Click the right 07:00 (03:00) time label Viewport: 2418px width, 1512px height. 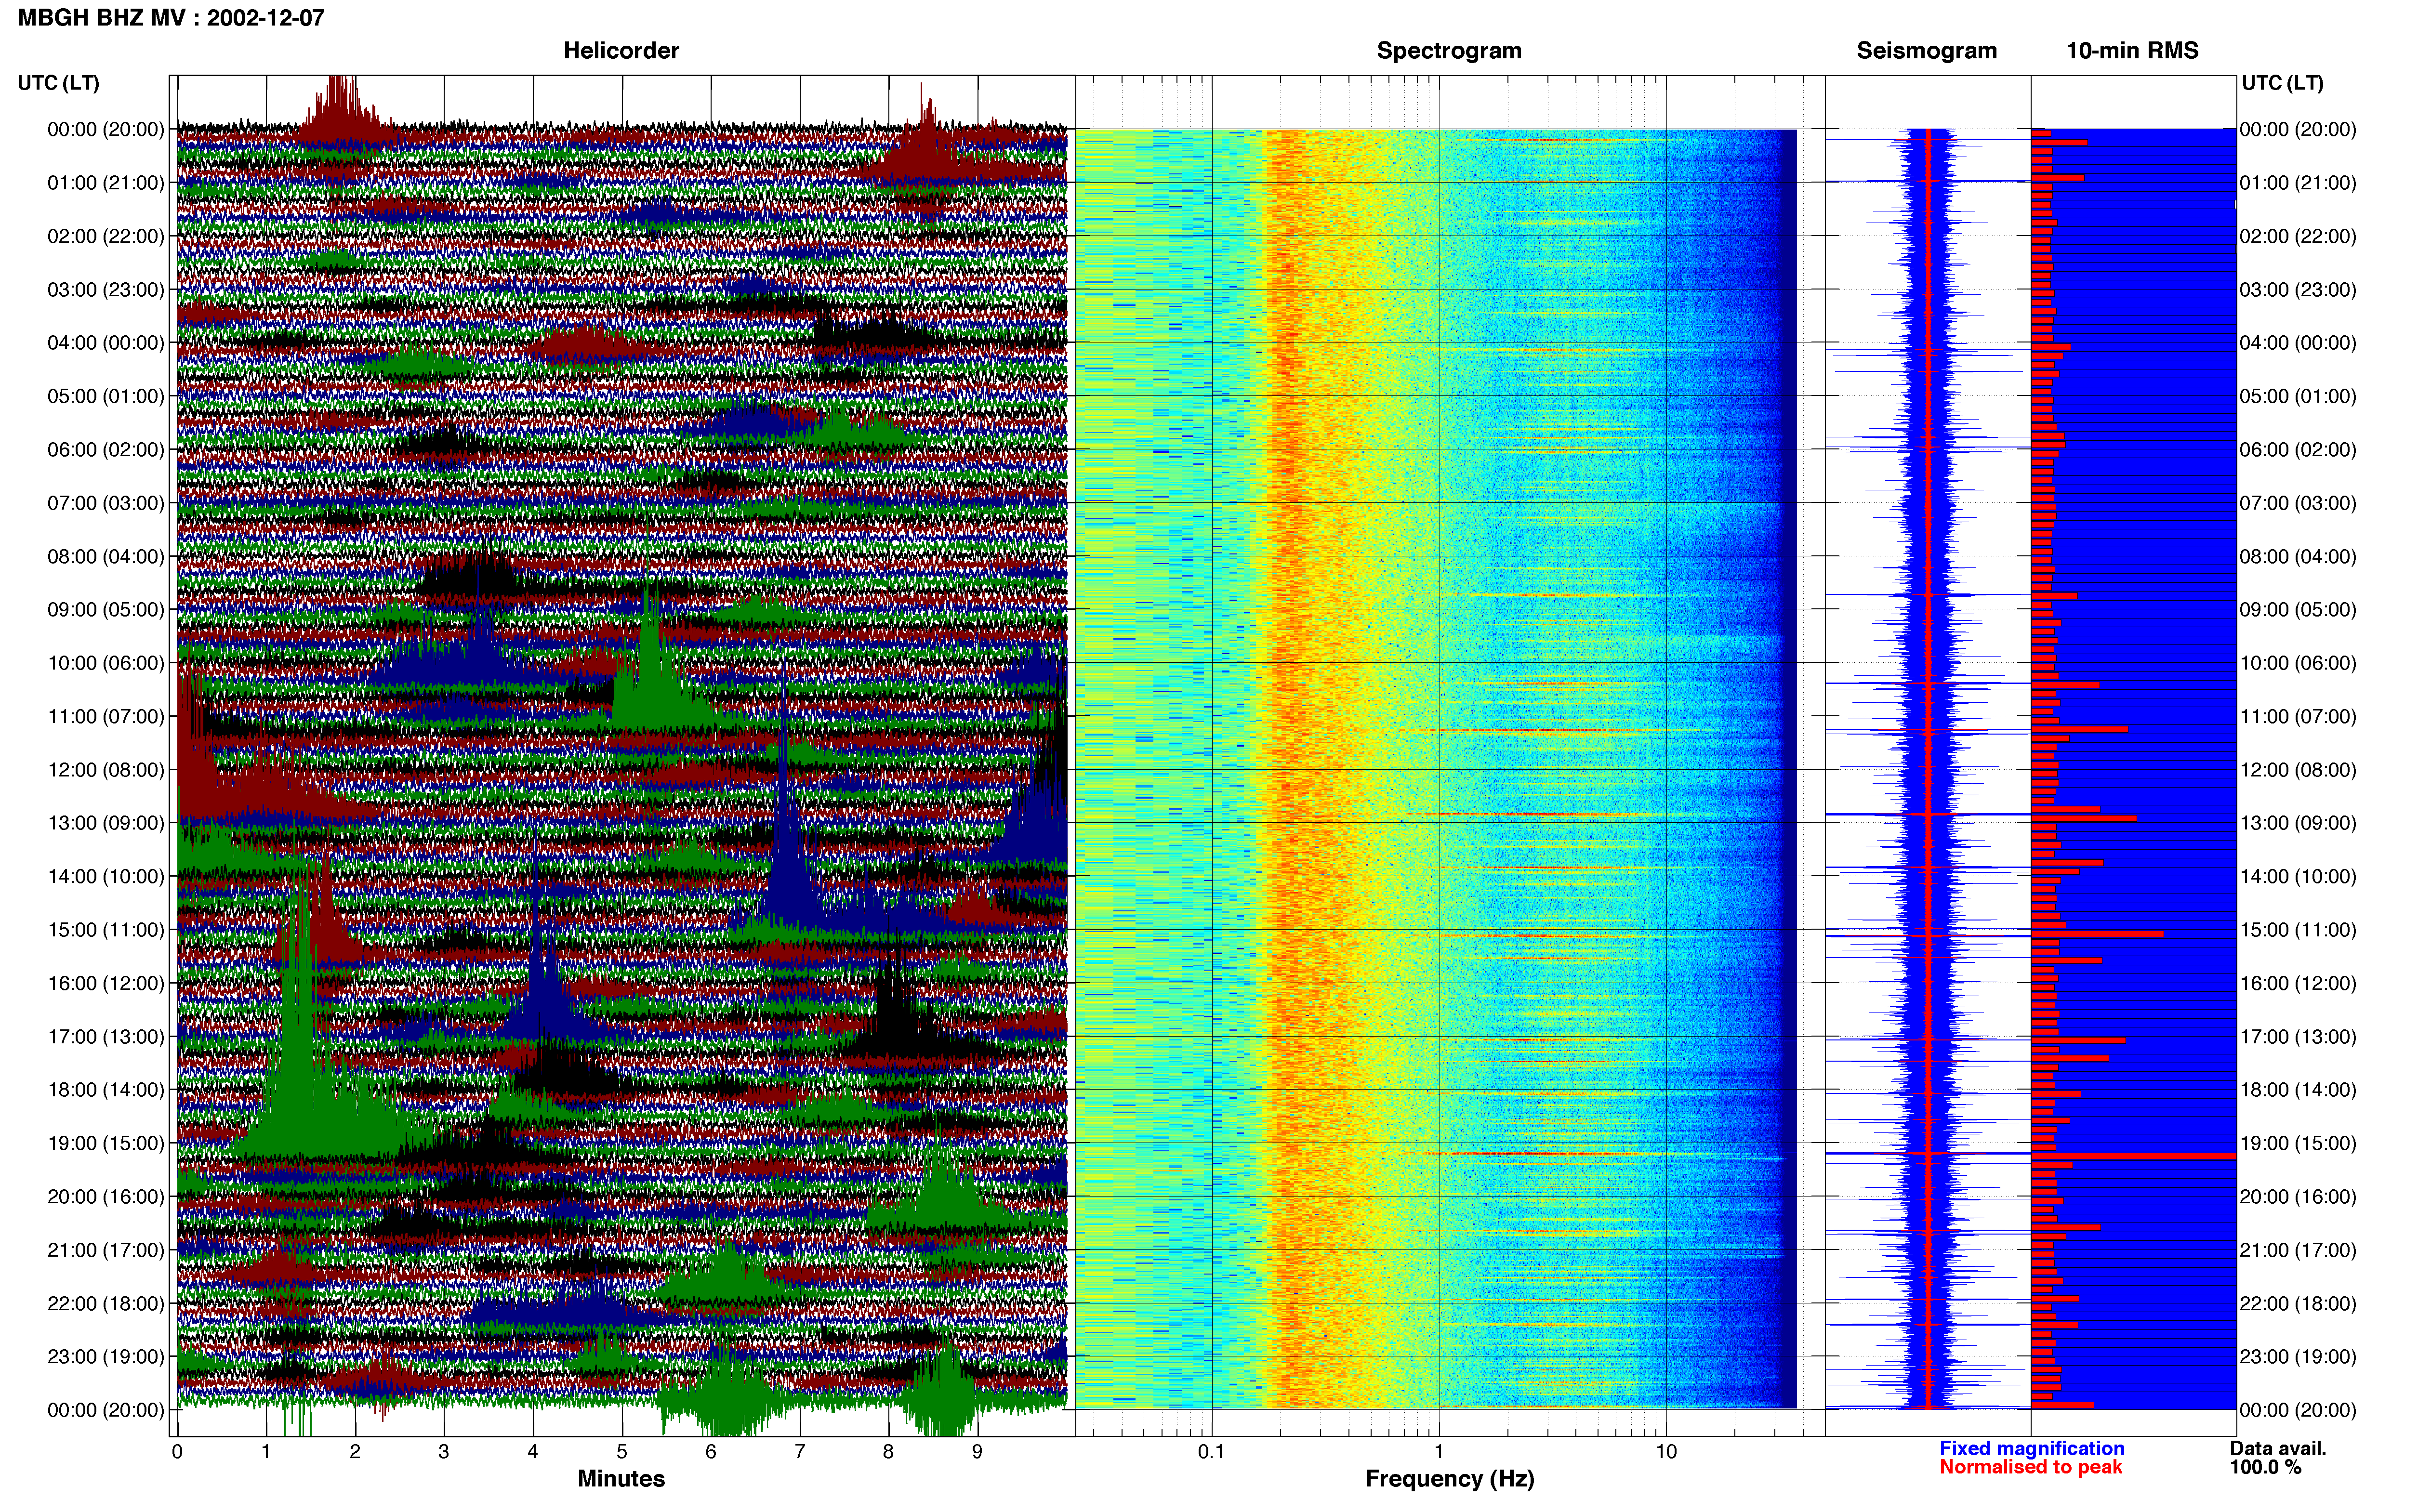click(x=2298, y=503)
